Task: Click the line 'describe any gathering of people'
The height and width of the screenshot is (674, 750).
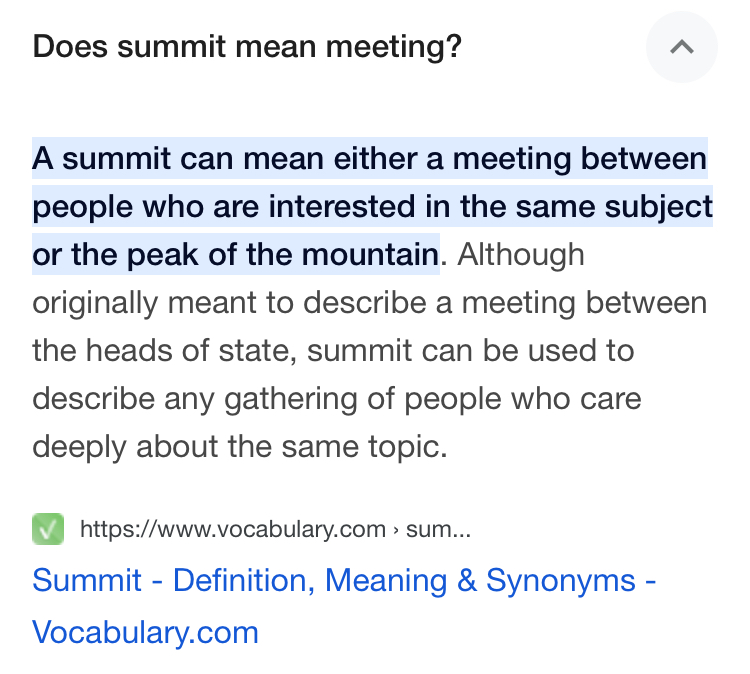Action: tap(267, 399)
